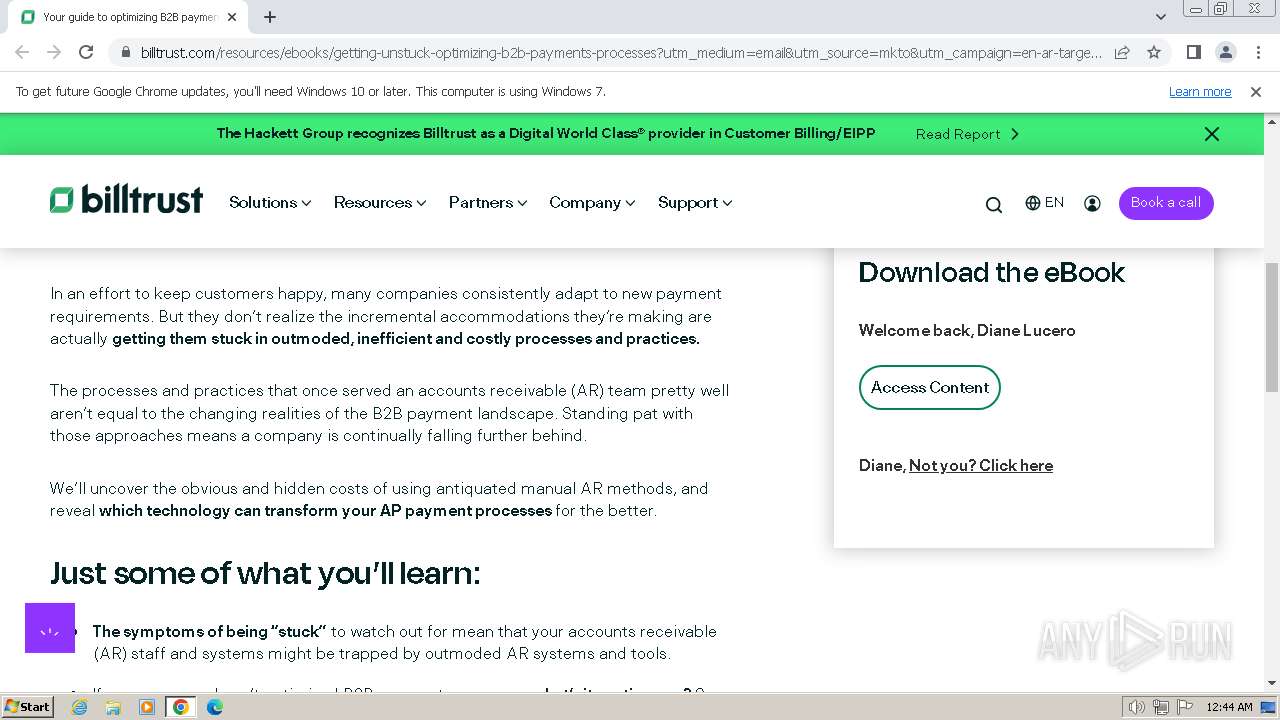Click the share page icon in address bar
Image resolution: width=1280 pixels, height=720 pixels.
click(1122, 52)
